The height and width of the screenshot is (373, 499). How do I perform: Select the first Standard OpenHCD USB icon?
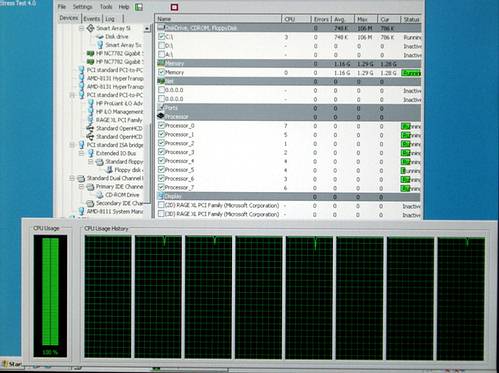pyautogui.click(x=90, y=128)
